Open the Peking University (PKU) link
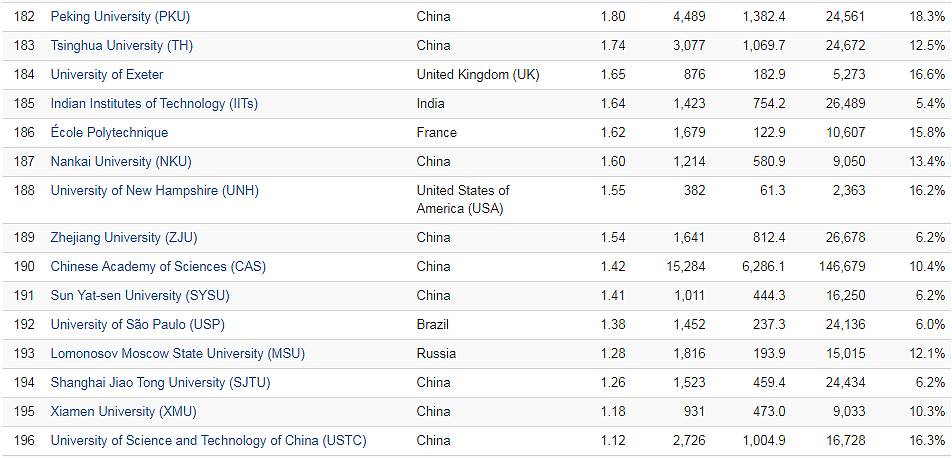The width and height of the screenshot is (952, 458). point(120,16)
